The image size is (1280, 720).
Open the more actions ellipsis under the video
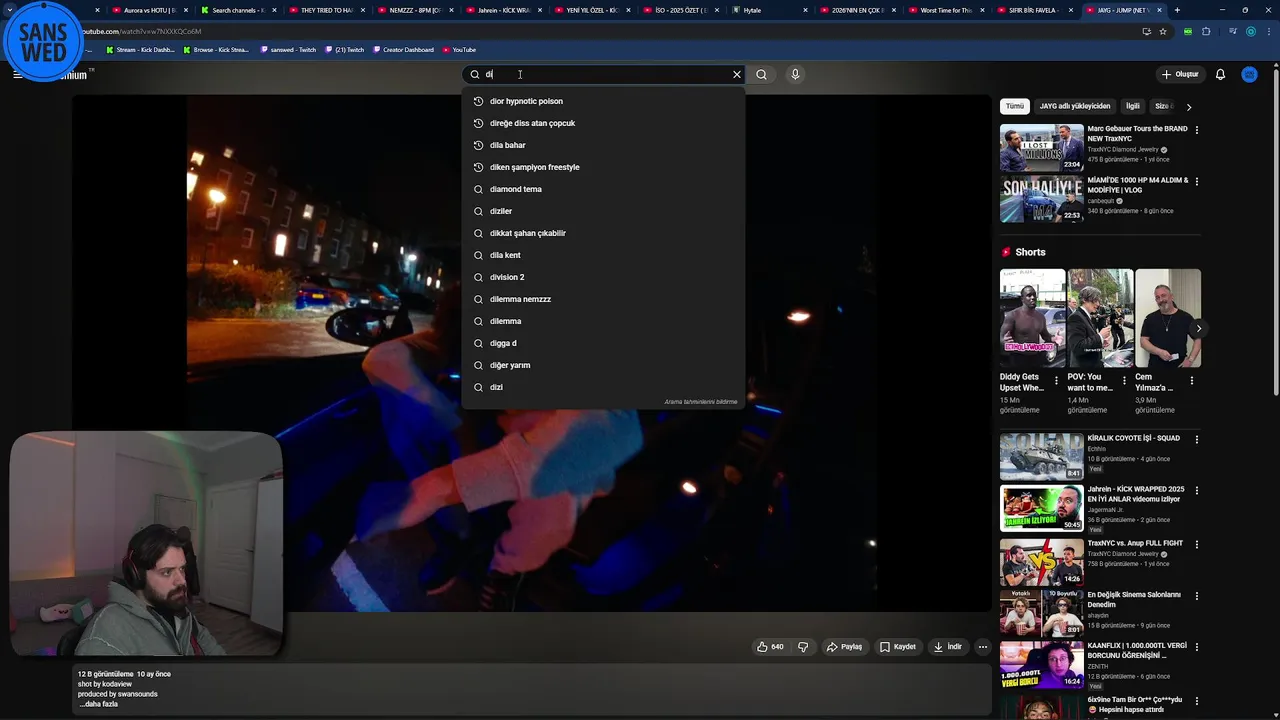983,647
